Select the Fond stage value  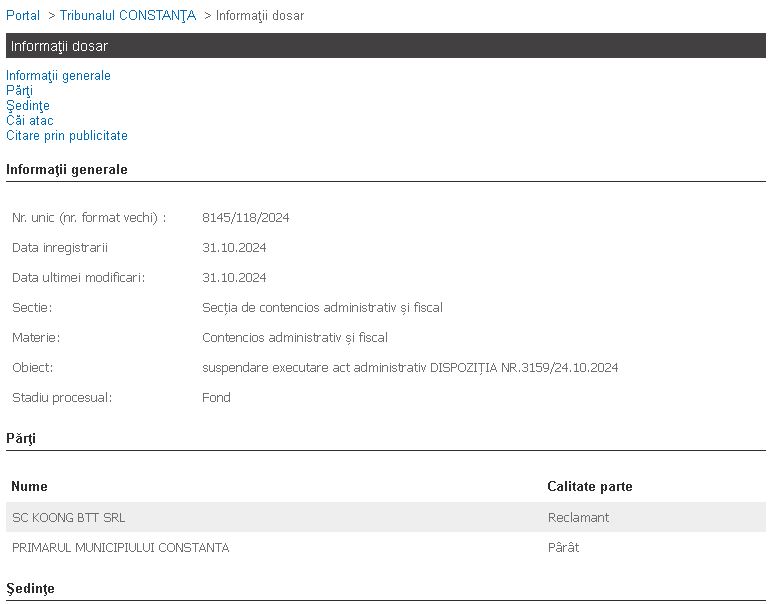[216, 397]
